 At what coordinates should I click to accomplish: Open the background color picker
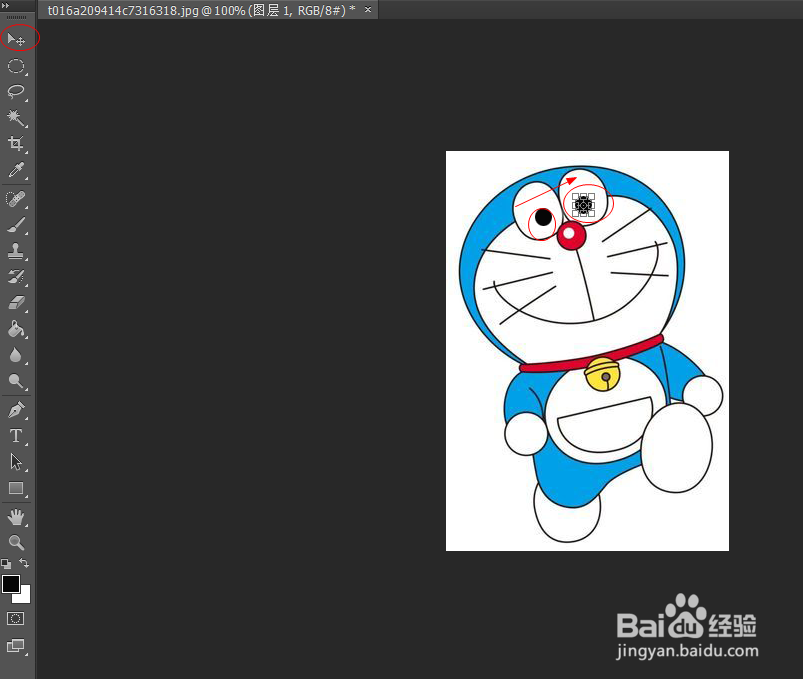click(24, 596)
